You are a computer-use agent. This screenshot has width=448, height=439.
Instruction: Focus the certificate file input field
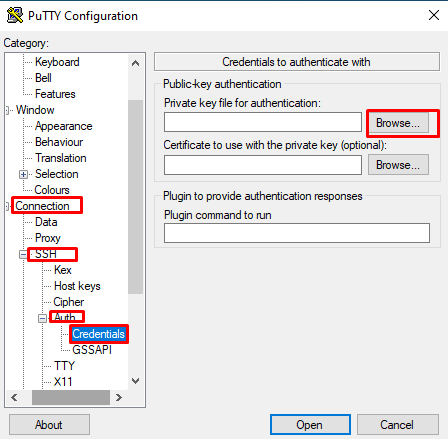click(x=263, y=165)
